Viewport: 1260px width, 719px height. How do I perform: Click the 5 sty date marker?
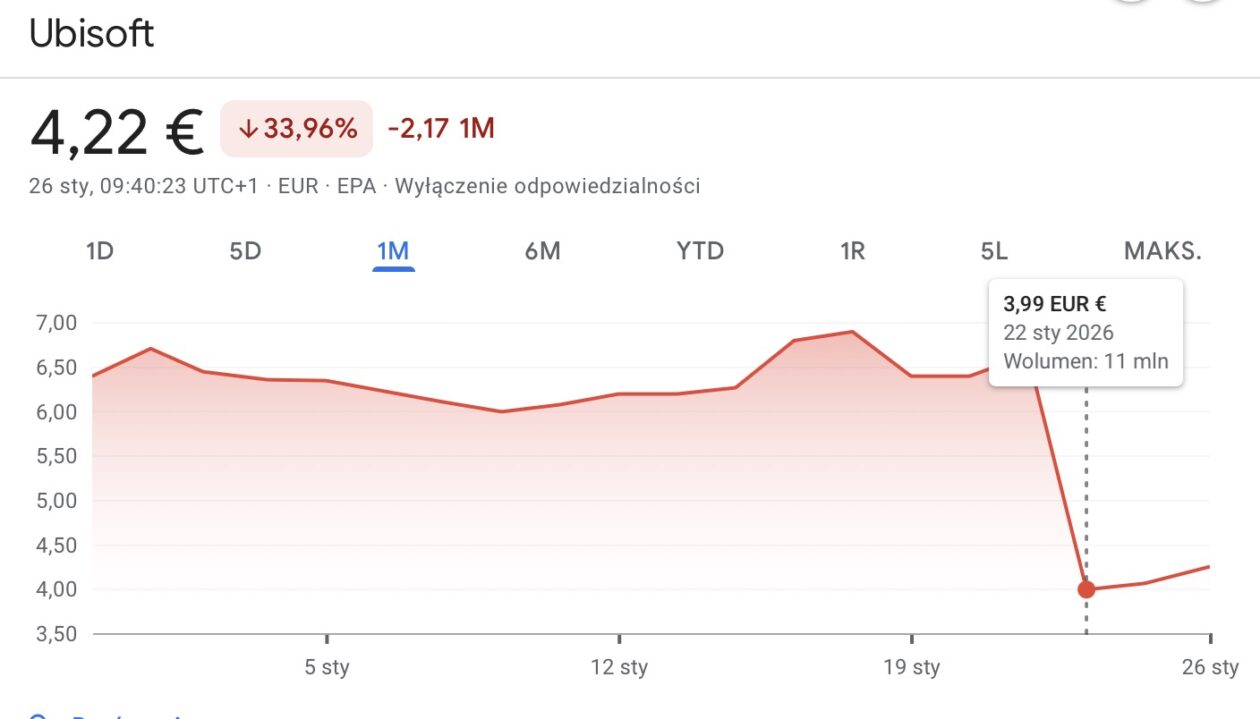tap(327, 667)
